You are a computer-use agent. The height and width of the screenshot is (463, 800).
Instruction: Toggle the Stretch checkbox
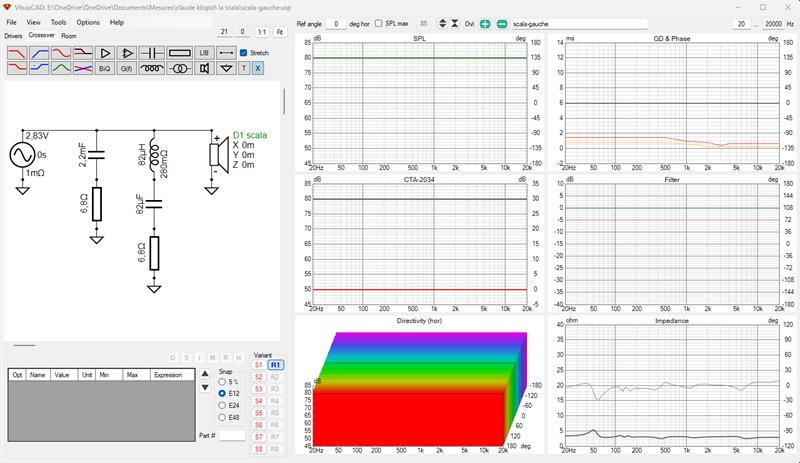tap(243, 53)
